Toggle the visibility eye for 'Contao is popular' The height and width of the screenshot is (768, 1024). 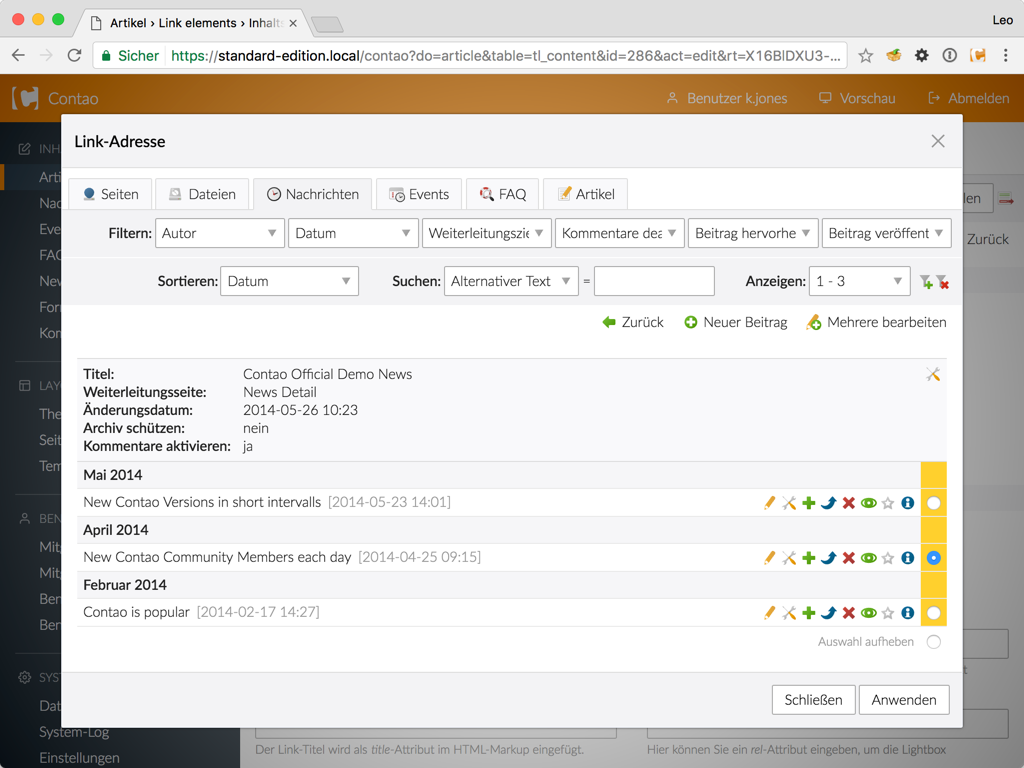[x=869, y=613]
